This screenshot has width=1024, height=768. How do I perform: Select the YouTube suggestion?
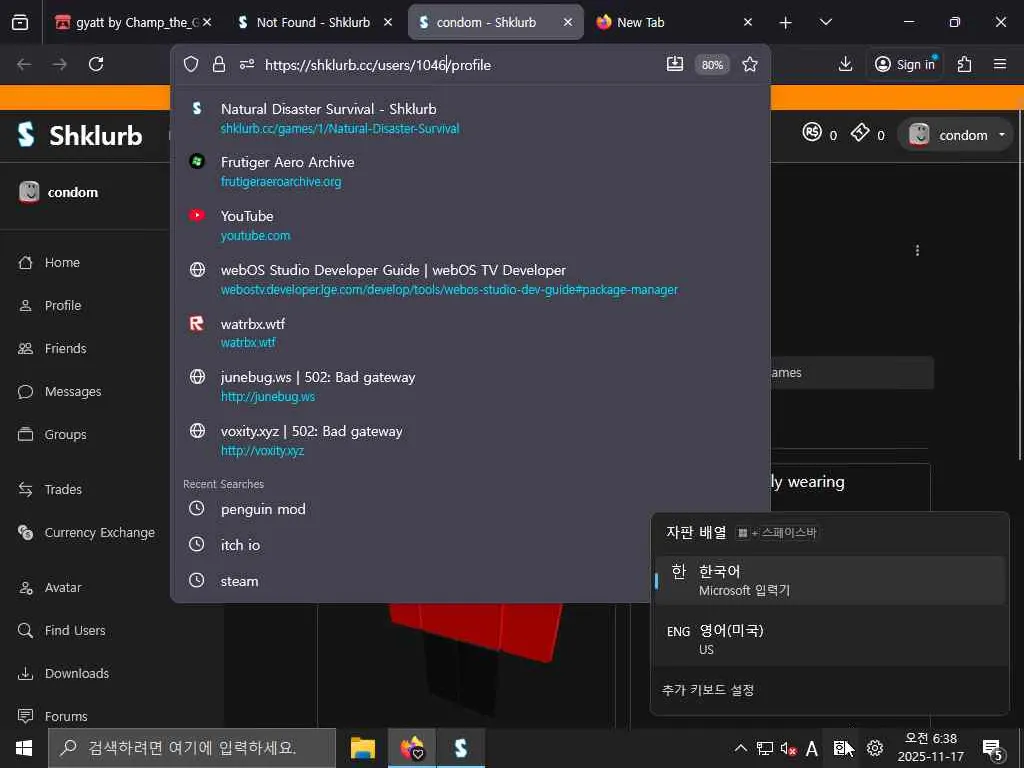tap(470, 225)
